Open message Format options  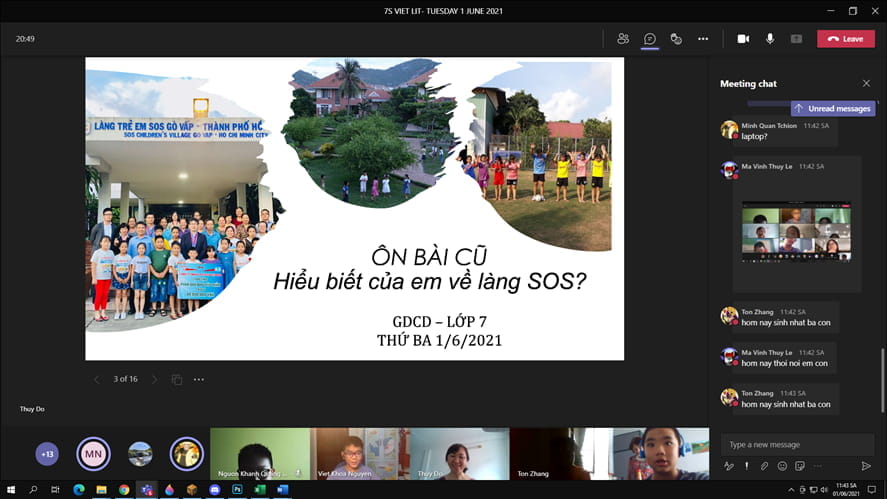[729, 466]
